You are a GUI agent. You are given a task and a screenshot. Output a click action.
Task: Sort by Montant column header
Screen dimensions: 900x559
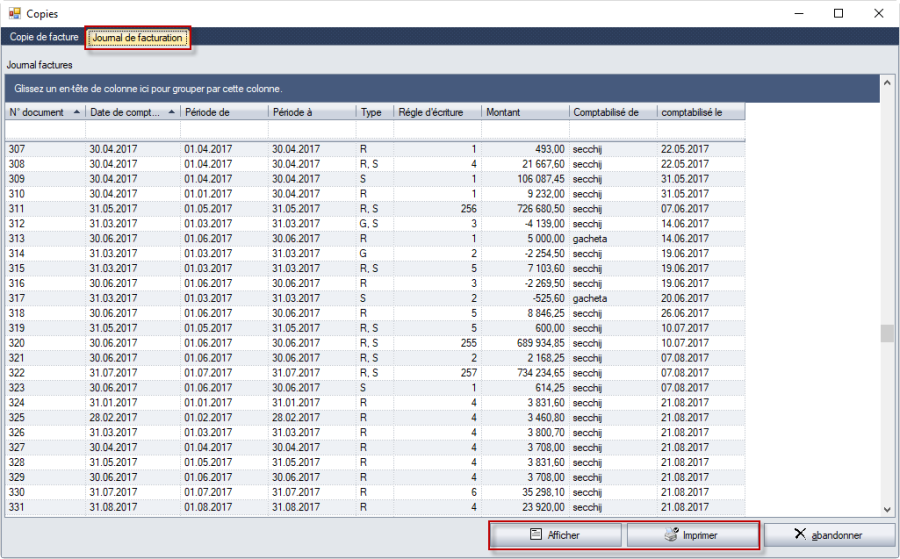pos(526,112)
